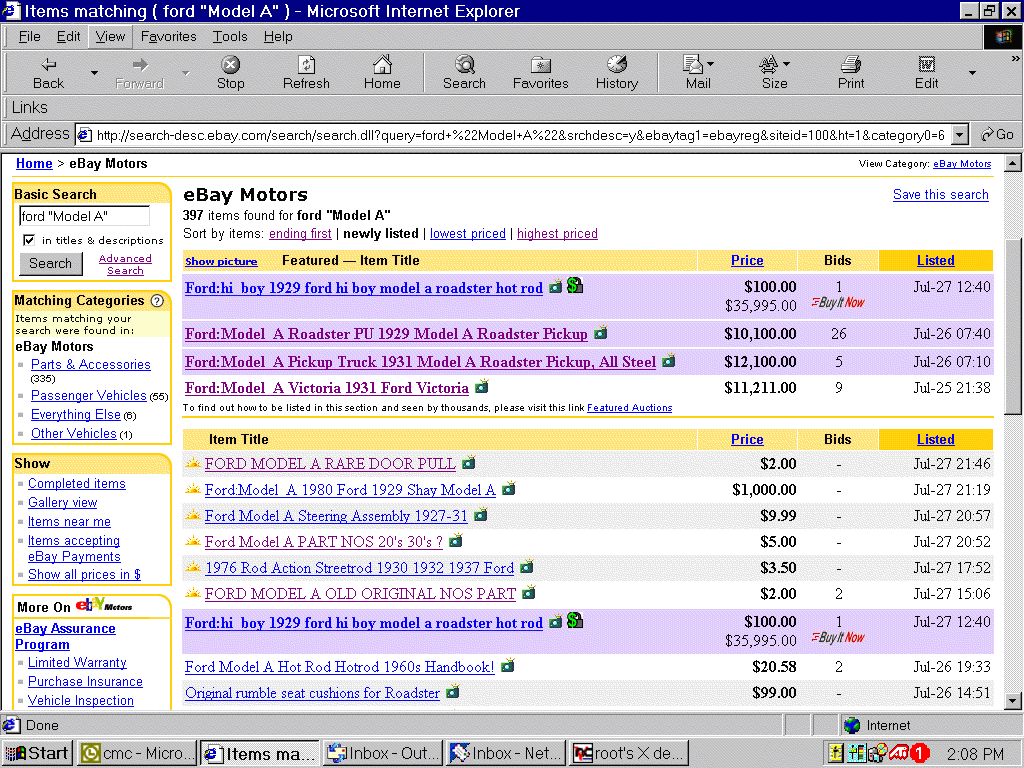The image size is (1024, 768).
Task: Click the Favorites toolbar icon
Action: coord(540,66)
